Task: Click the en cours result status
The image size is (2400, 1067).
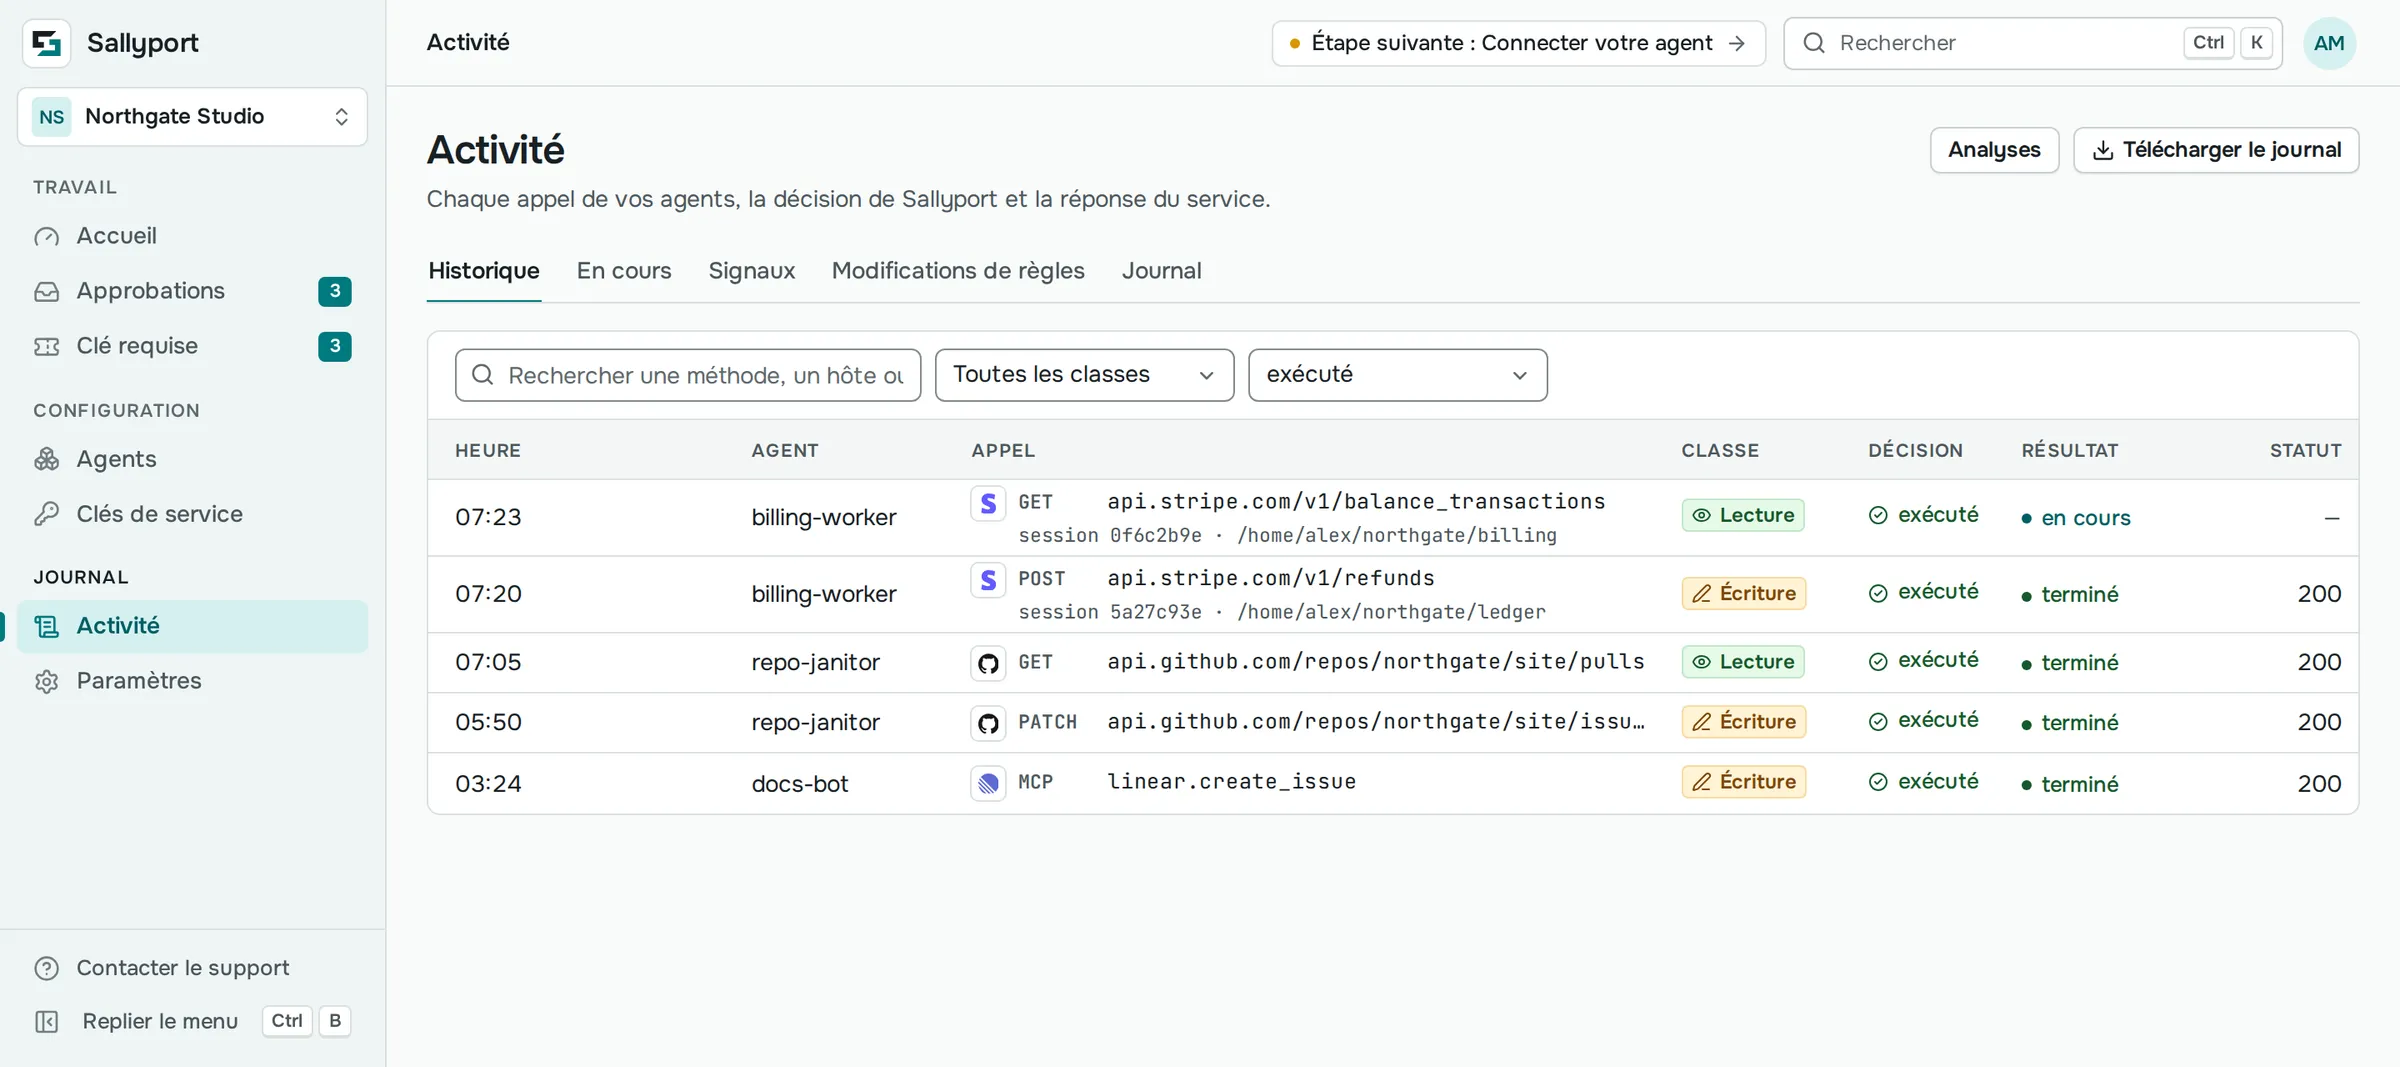Action: (x=2076, y=518)
